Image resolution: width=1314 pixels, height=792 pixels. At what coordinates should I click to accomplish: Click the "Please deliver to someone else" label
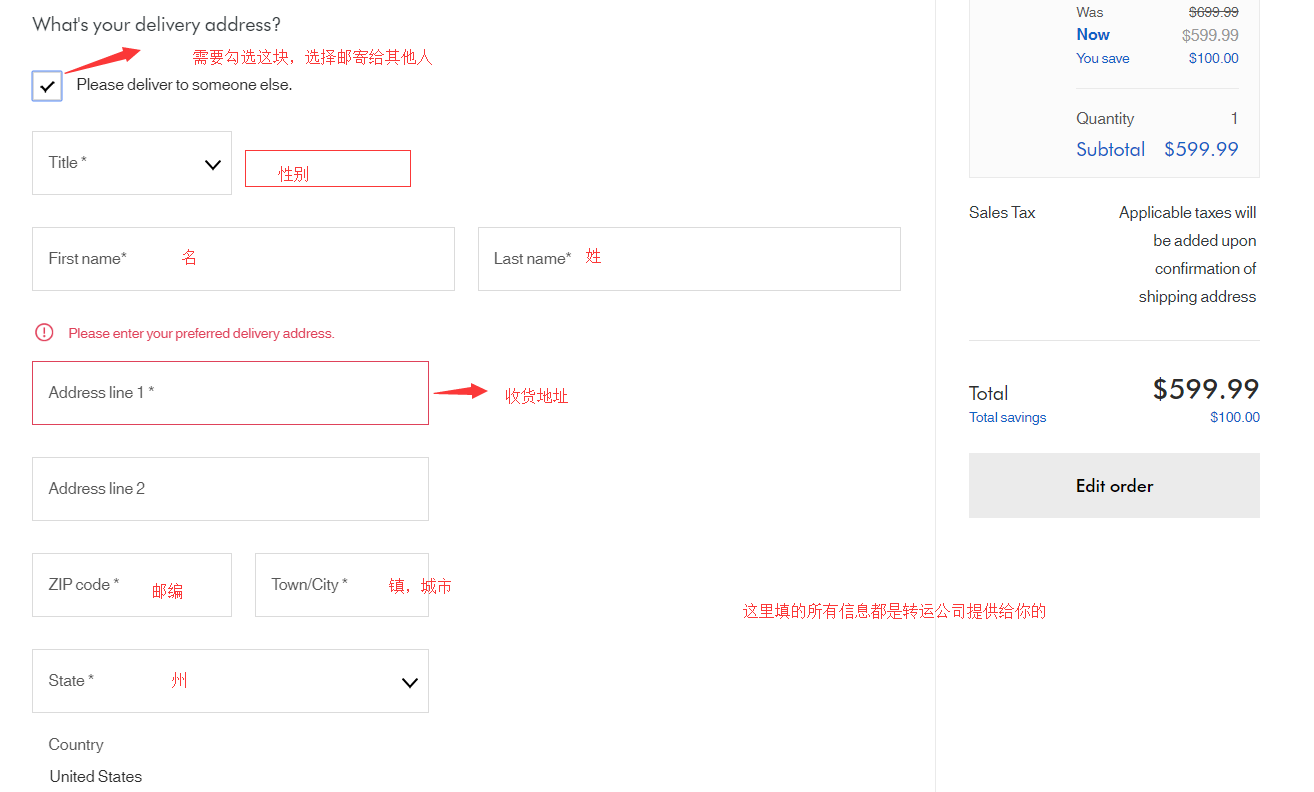pyautogui.click(x=184, y=85)
